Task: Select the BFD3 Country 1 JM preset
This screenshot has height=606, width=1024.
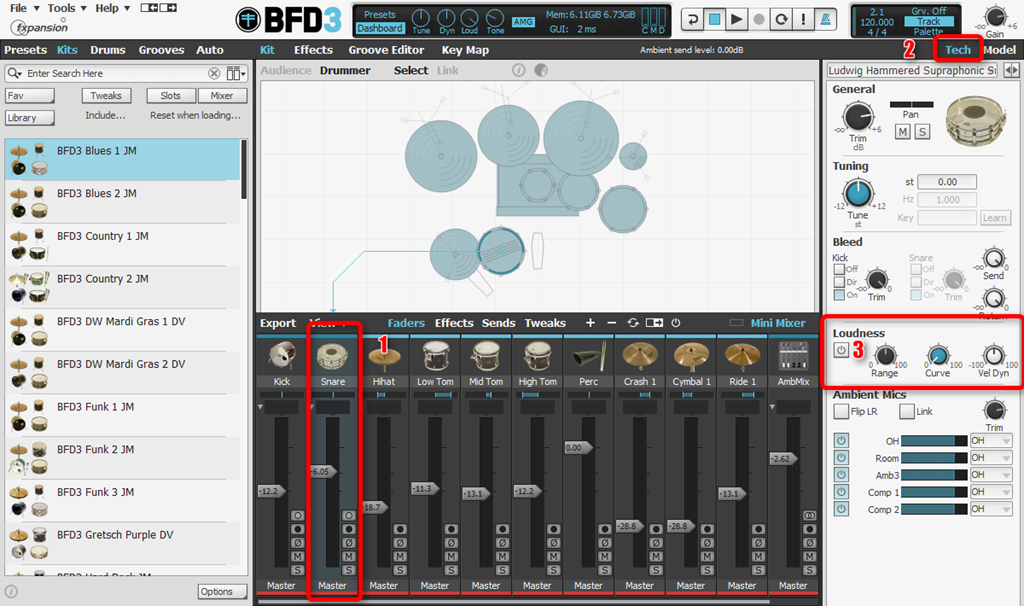Action: point(120,241)
